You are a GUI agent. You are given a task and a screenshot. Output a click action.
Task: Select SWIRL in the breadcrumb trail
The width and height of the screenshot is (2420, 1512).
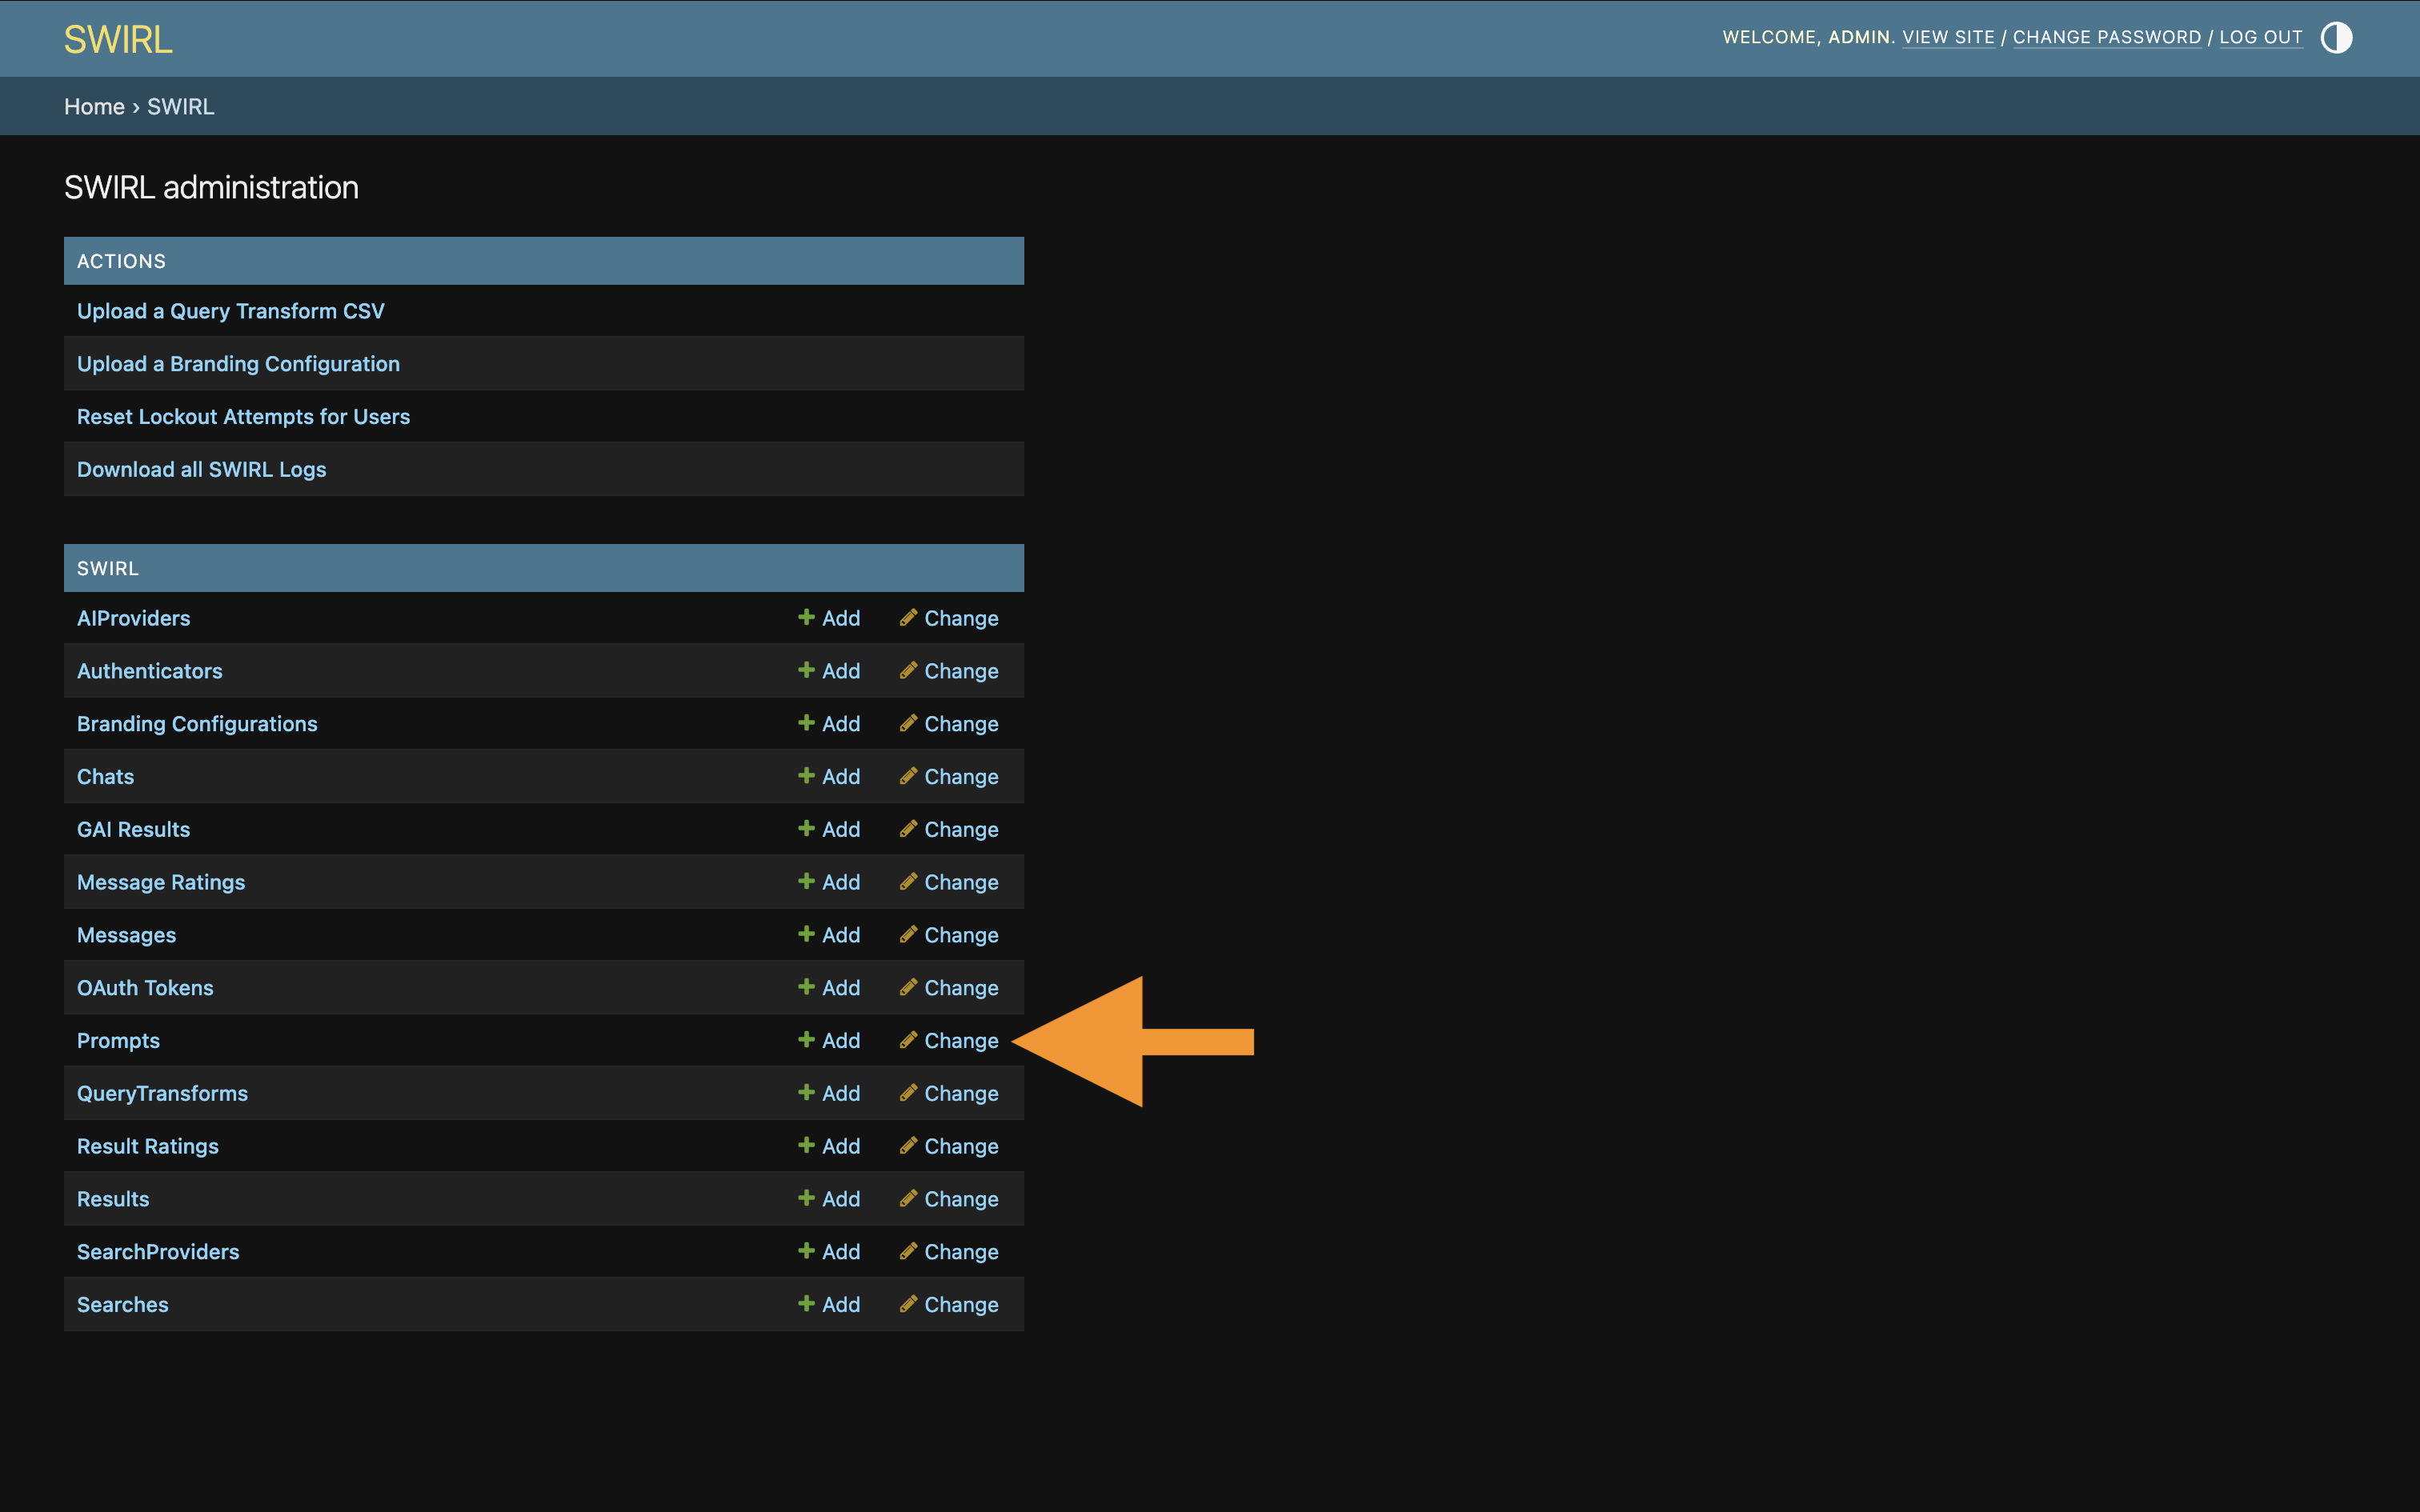pyautogui.click(x=180, y=106)
